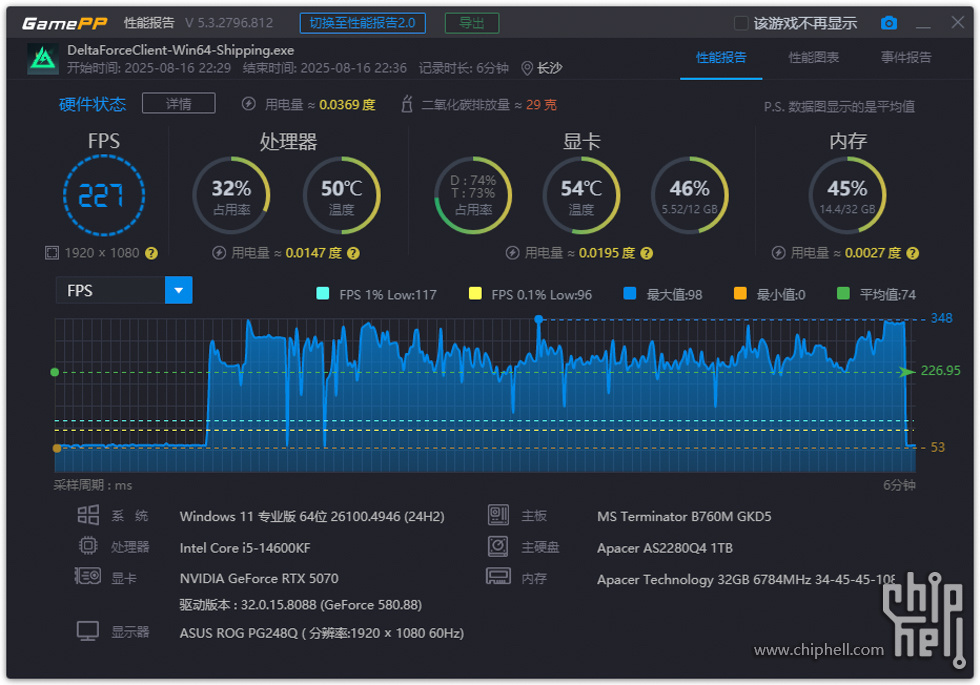The height and width of the screenshot is (685, 980).
Task: Click the CPU 32% usage gauge
Action: (231, 195)
